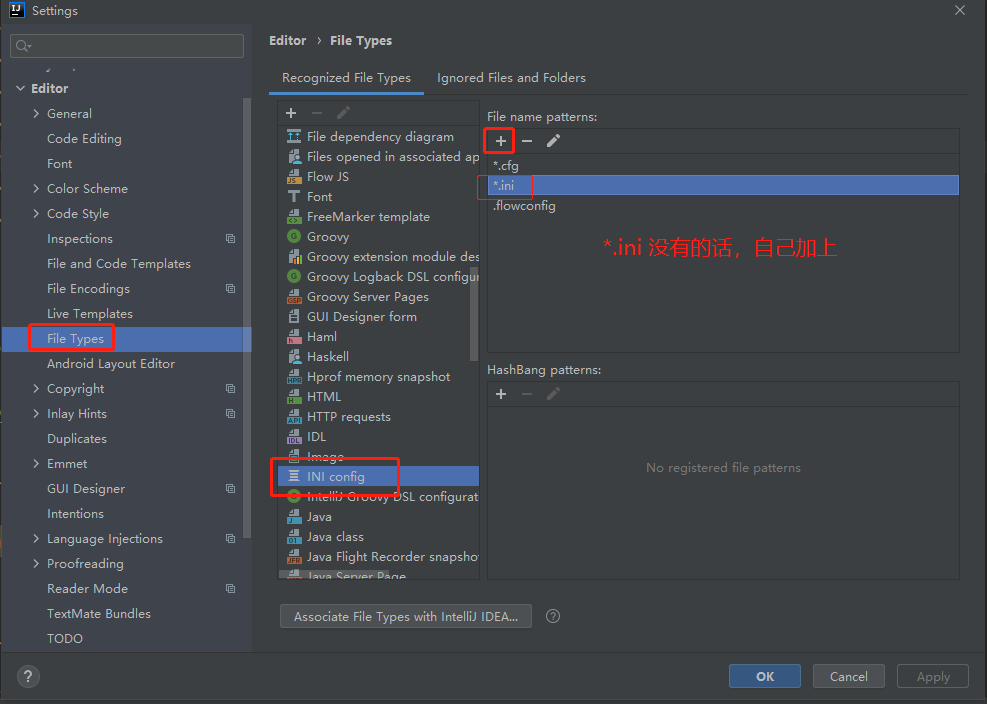Image resolution: width=987 pixels, height=704 pixels.
Task: Click the Apply button
Action: click(x=933, y=676)
